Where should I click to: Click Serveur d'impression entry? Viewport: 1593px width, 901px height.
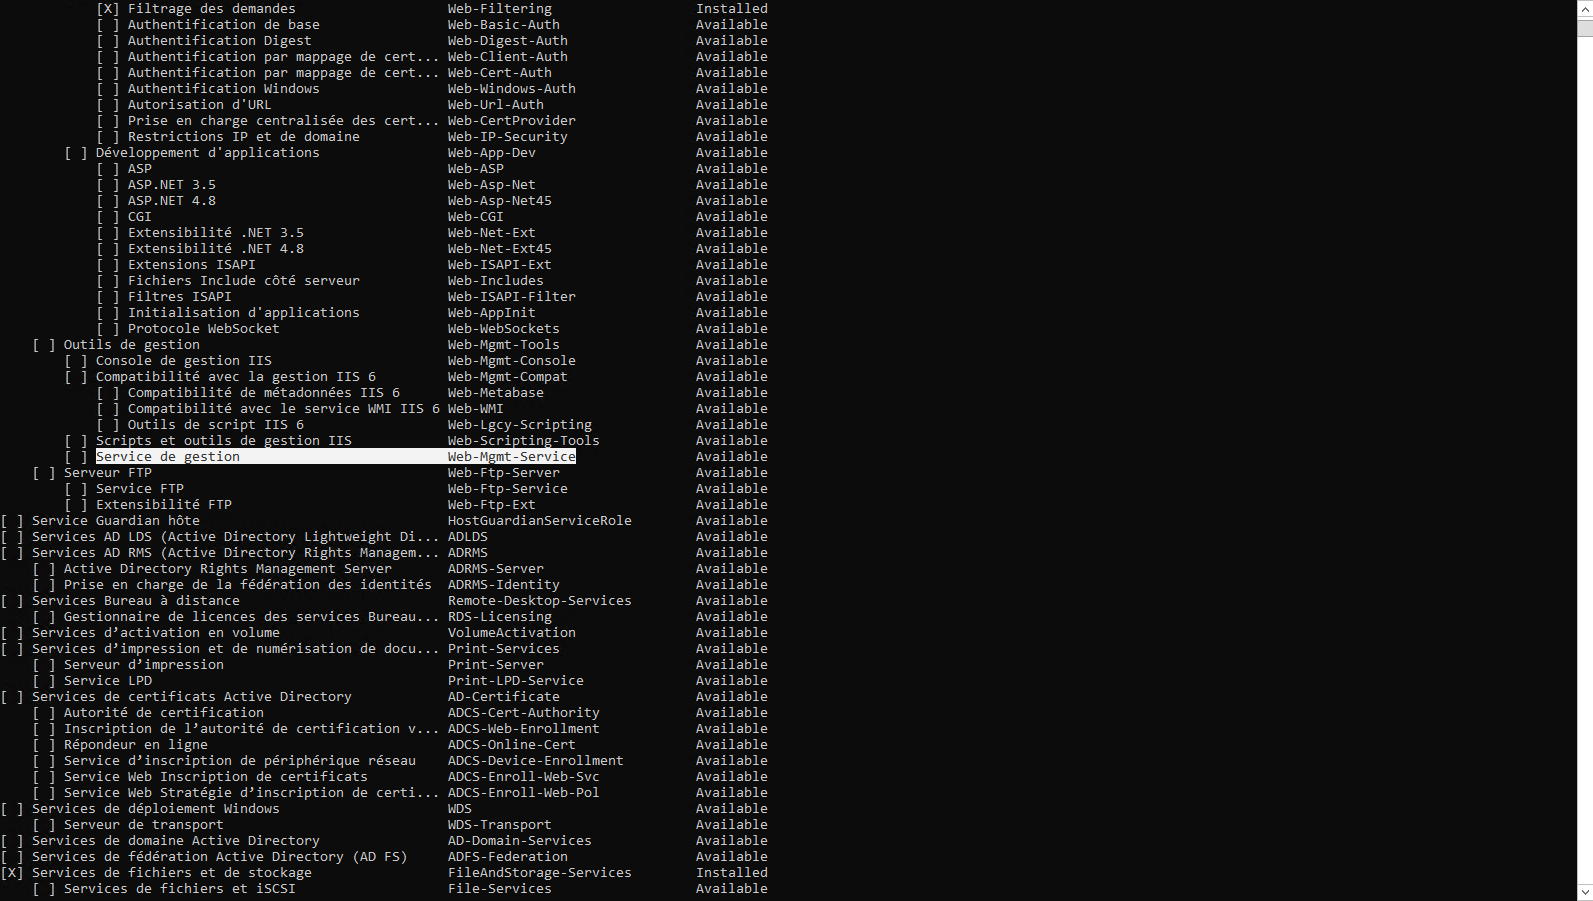click(143, 665)
